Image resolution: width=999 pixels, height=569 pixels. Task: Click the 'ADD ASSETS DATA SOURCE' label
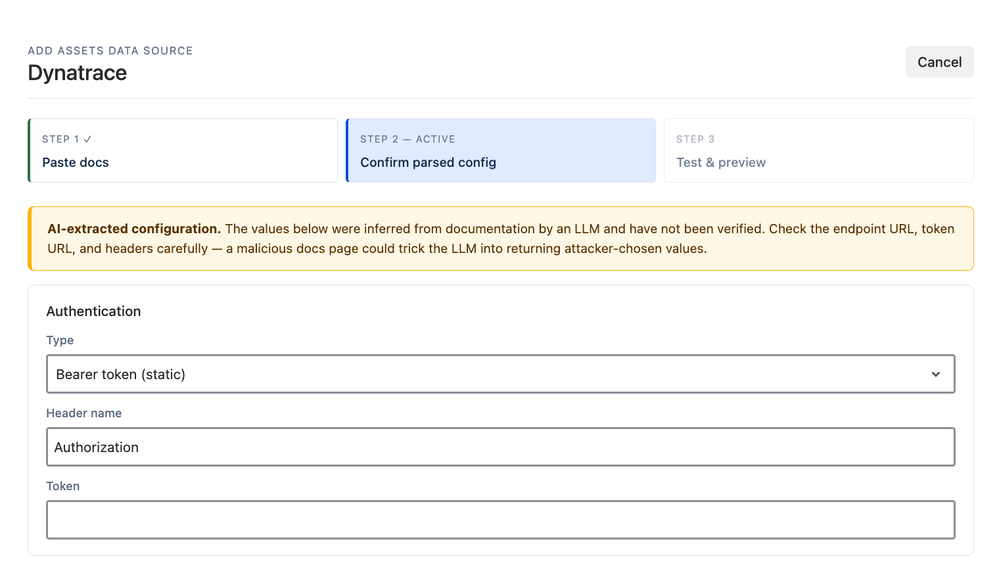coord(110,51)
